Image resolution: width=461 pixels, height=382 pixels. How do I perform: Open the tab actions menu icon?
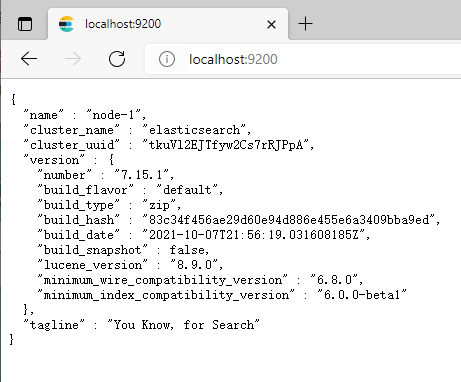pyautogui.click(x=25, y=24)
